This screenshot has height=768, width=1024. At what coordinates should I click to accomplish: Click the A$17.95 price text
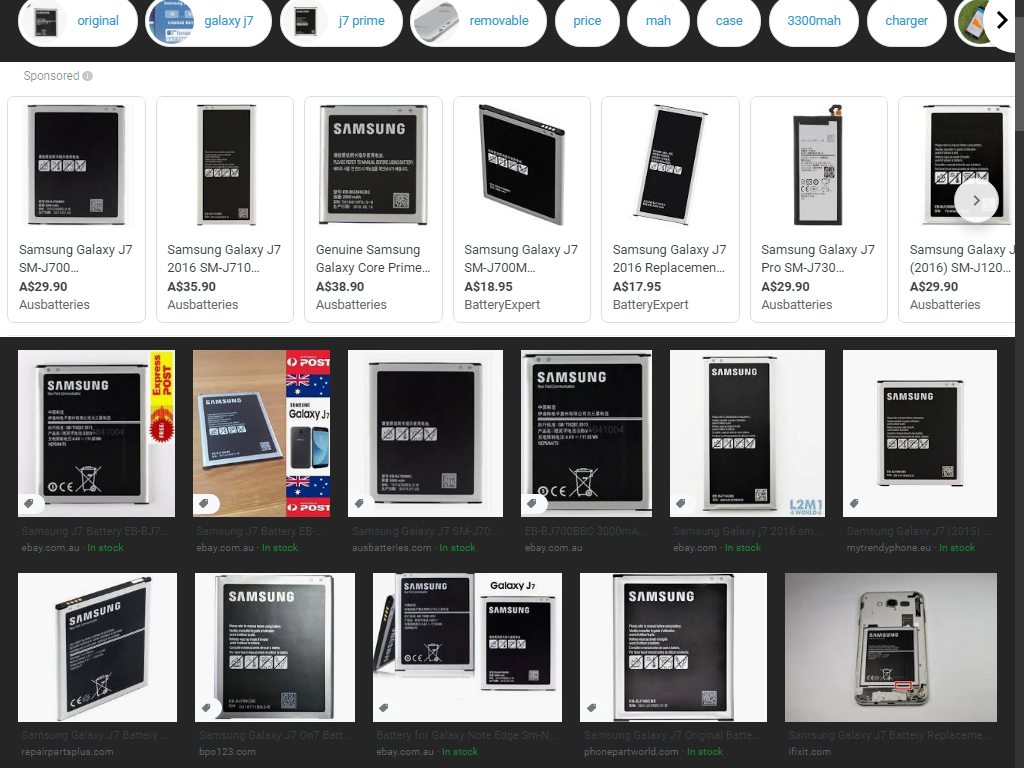coord(637,287)
